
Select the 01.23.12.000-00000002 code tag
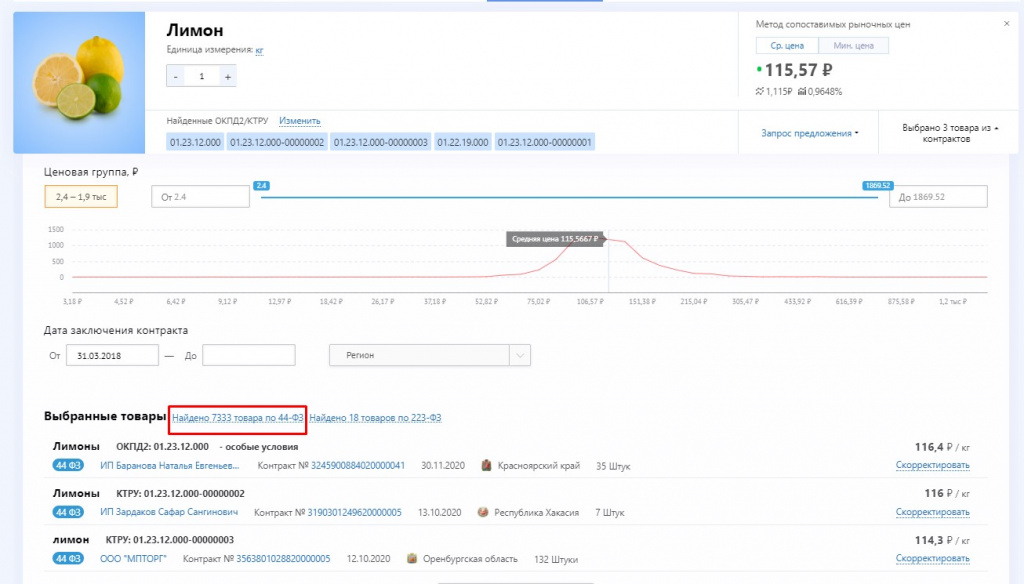pos(277,142)
